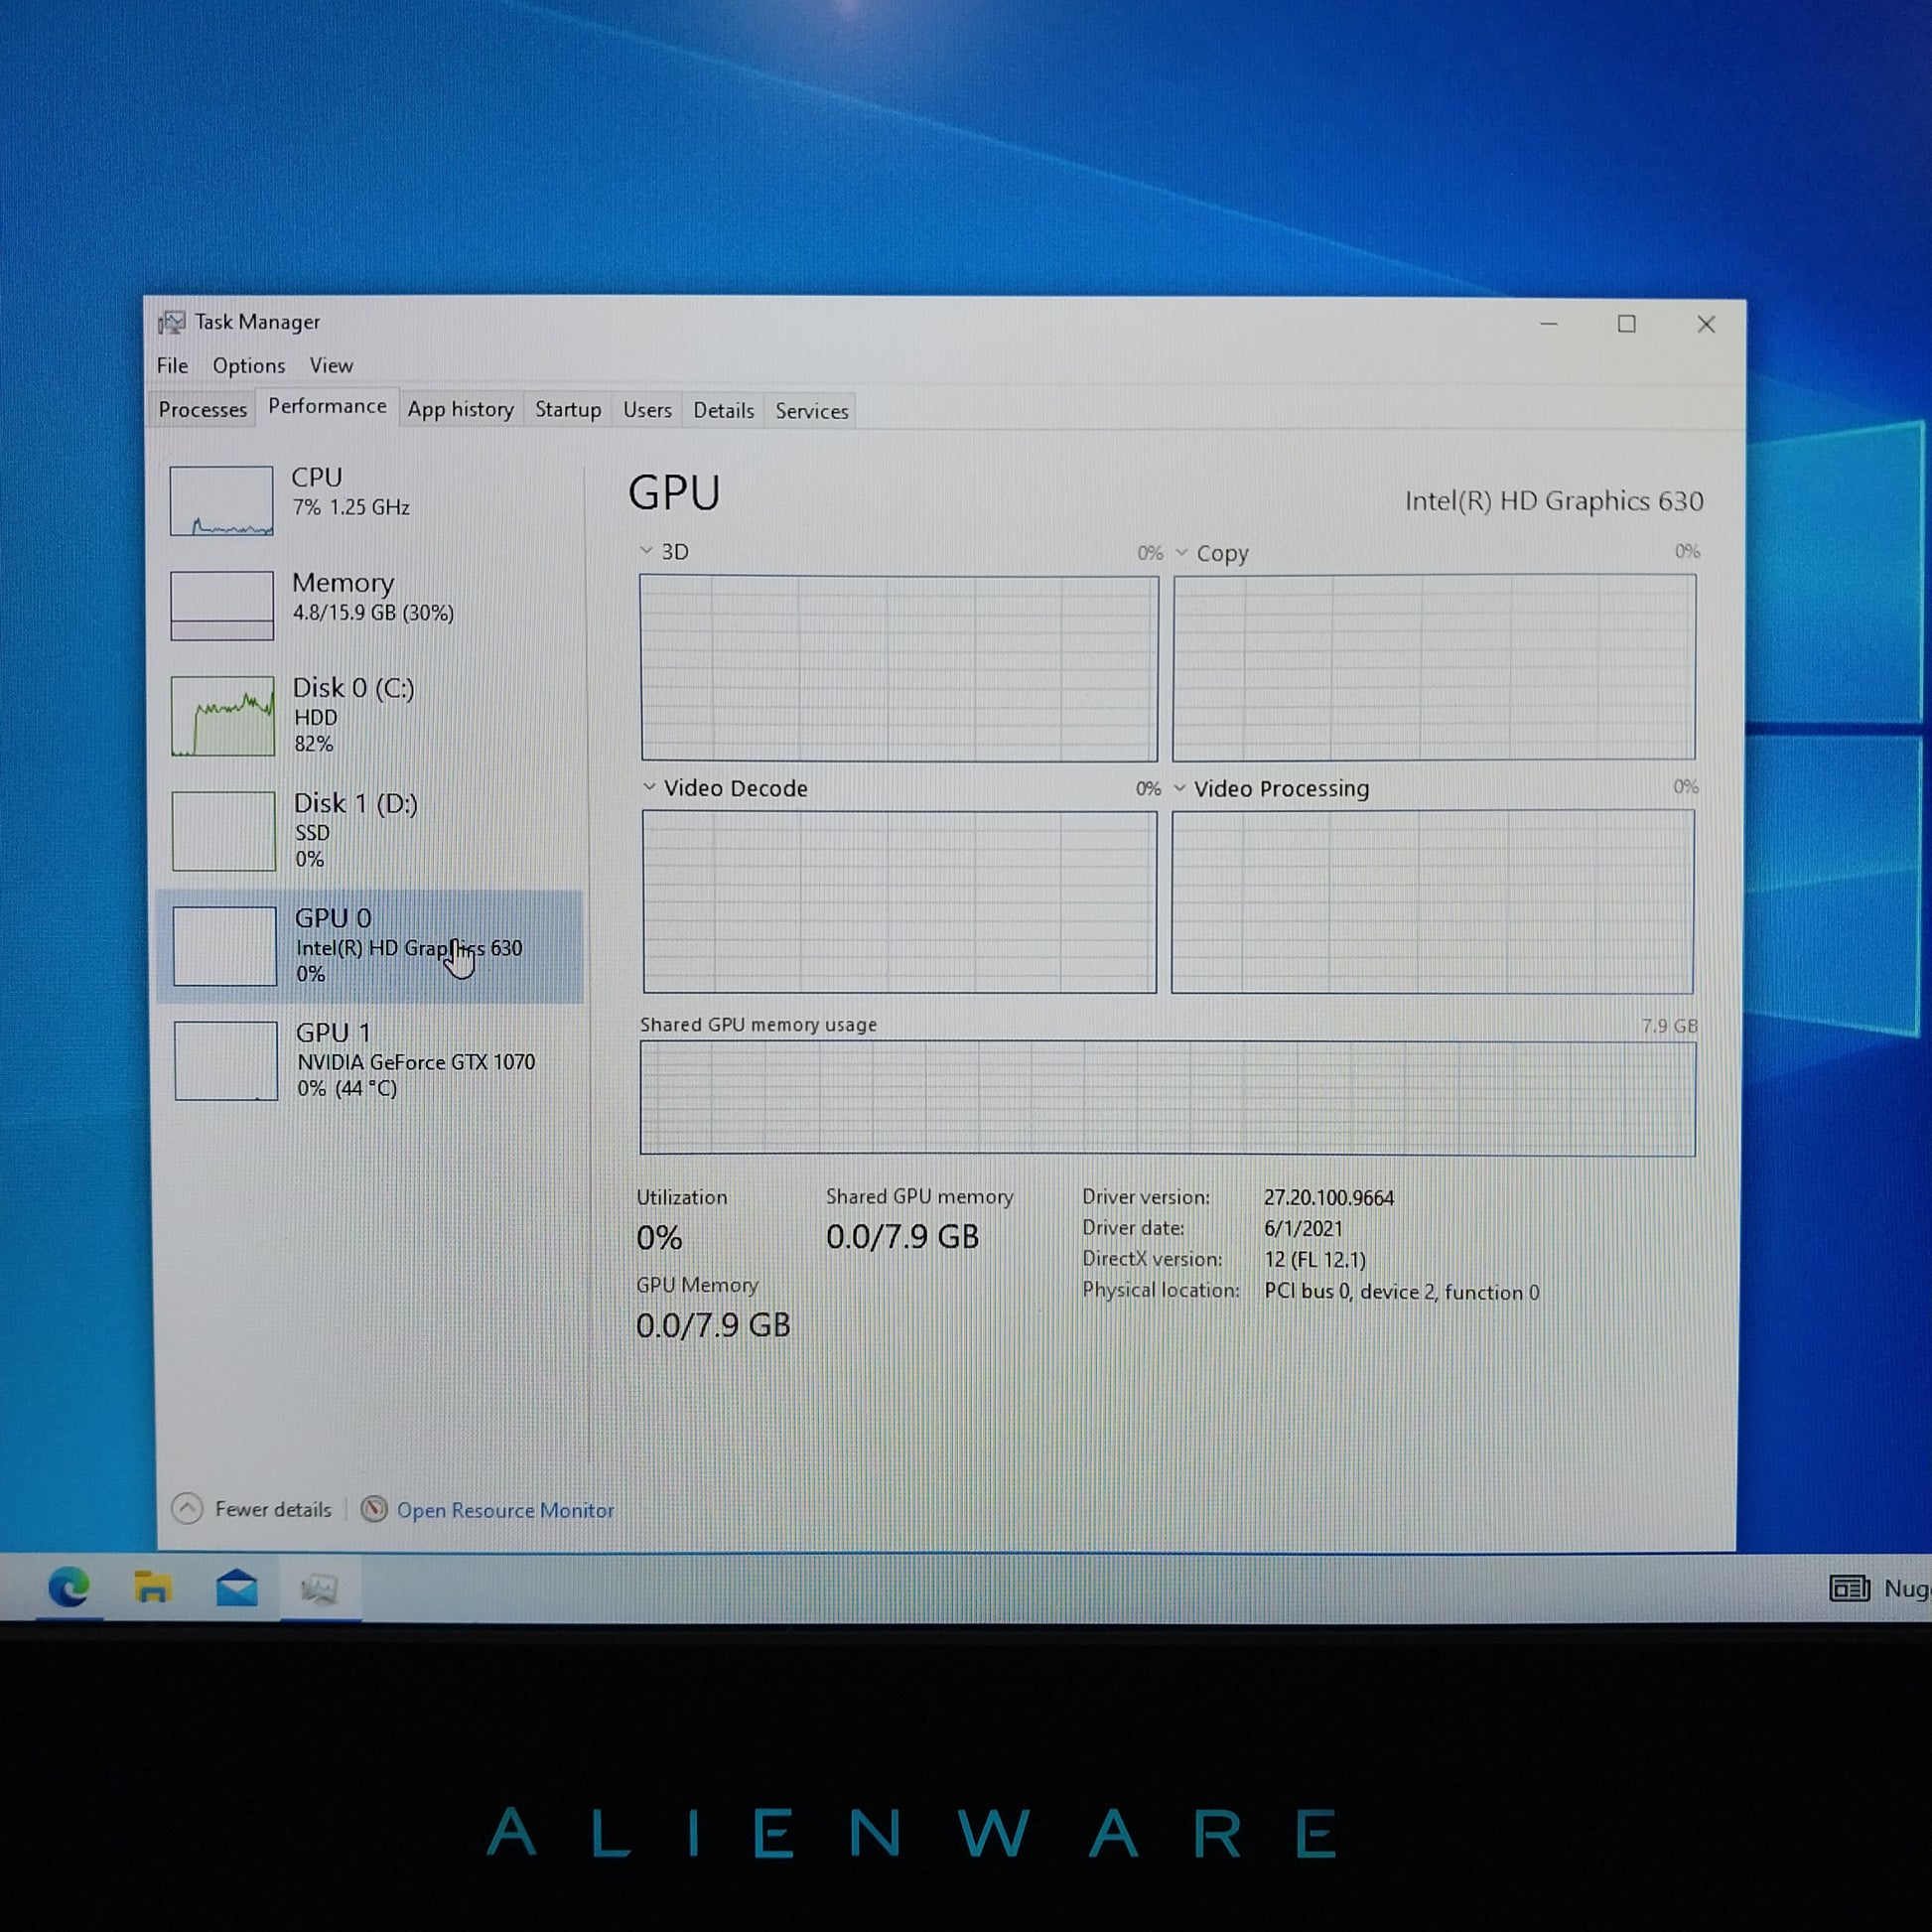Close the Task Manager window
This screenshot has height=1932, width=1932.
tap(1706, 325)
